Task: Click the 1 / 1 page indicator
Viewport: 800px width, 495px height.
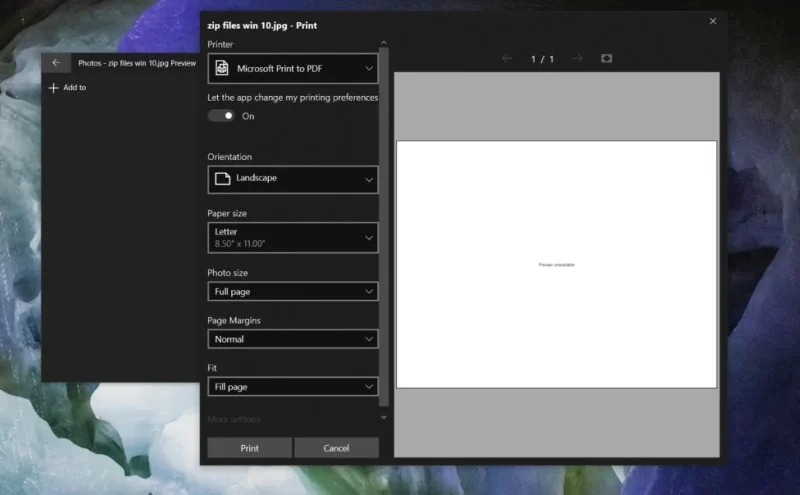Action: point(542,59)
